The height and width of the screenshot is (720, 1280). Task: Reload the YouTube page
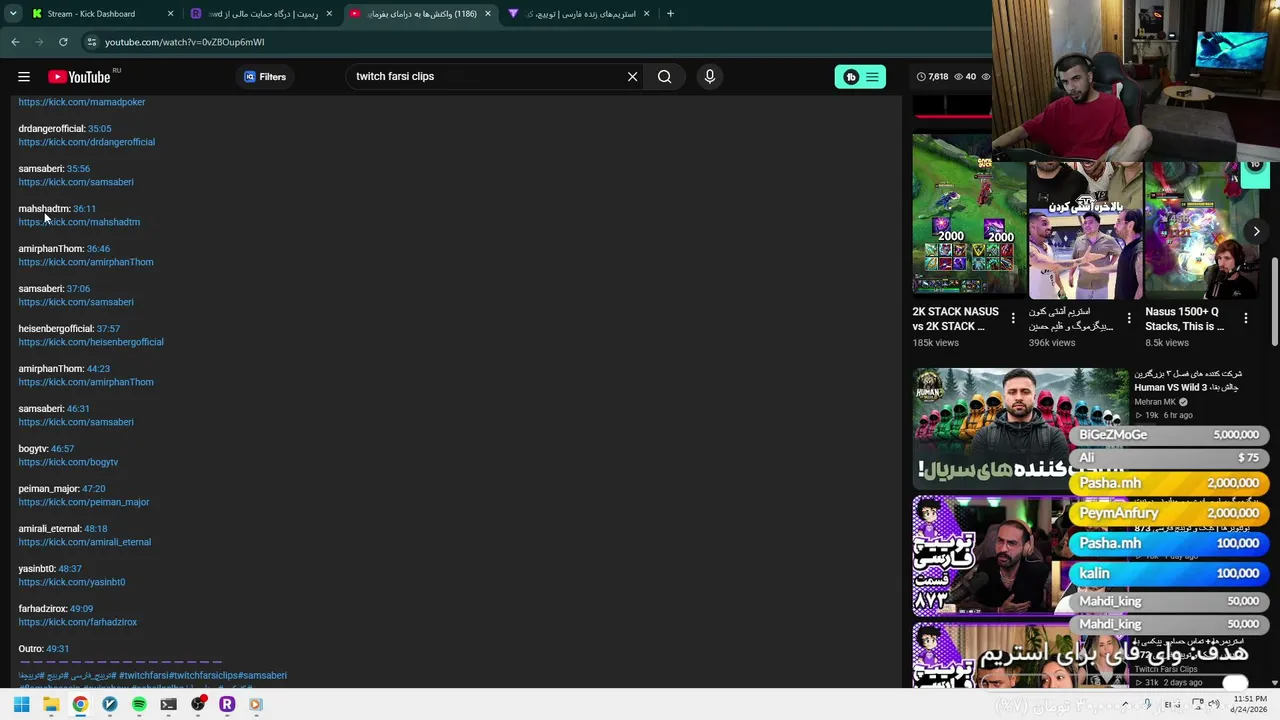coord(63,42)
